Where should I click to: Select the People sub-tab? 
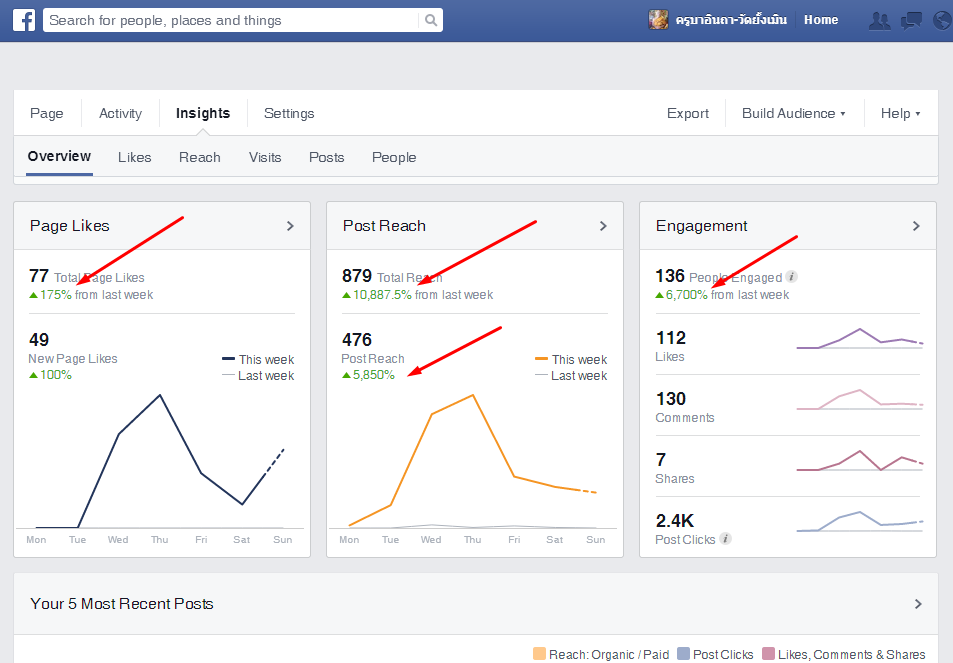(394, 157)
